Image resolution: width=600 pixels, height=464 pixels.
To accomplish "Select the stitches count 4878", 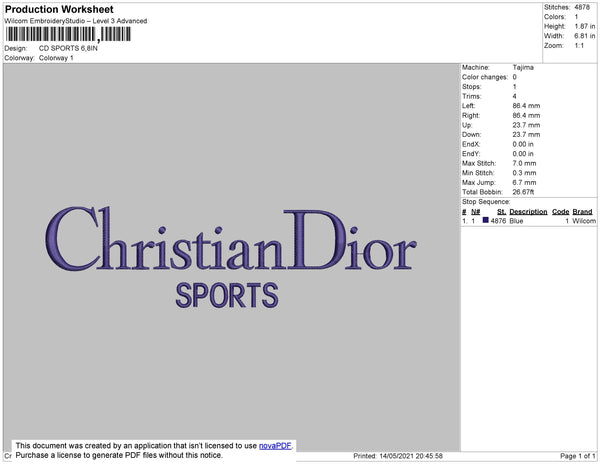I will (582, 7).
